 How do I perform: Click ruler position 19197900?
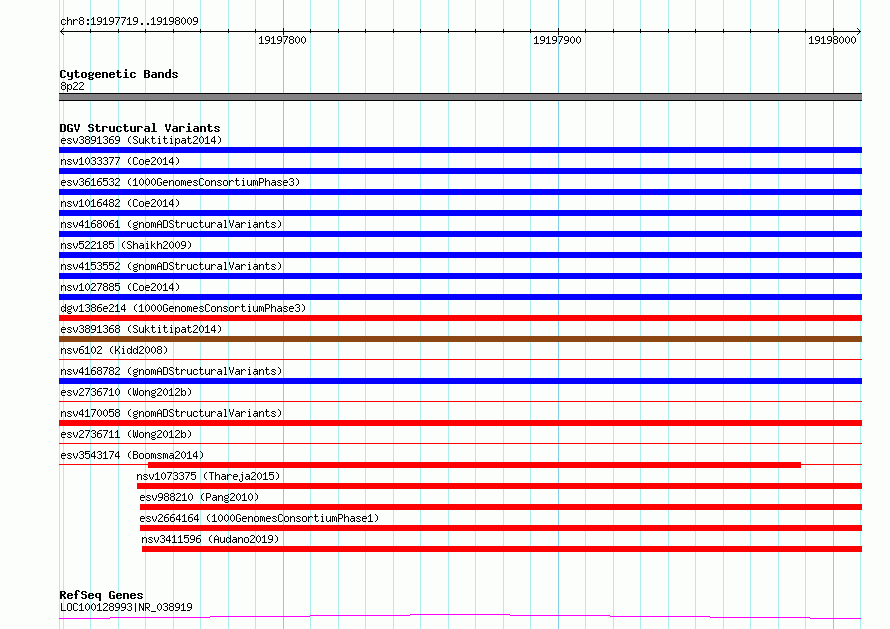[557, 40]
